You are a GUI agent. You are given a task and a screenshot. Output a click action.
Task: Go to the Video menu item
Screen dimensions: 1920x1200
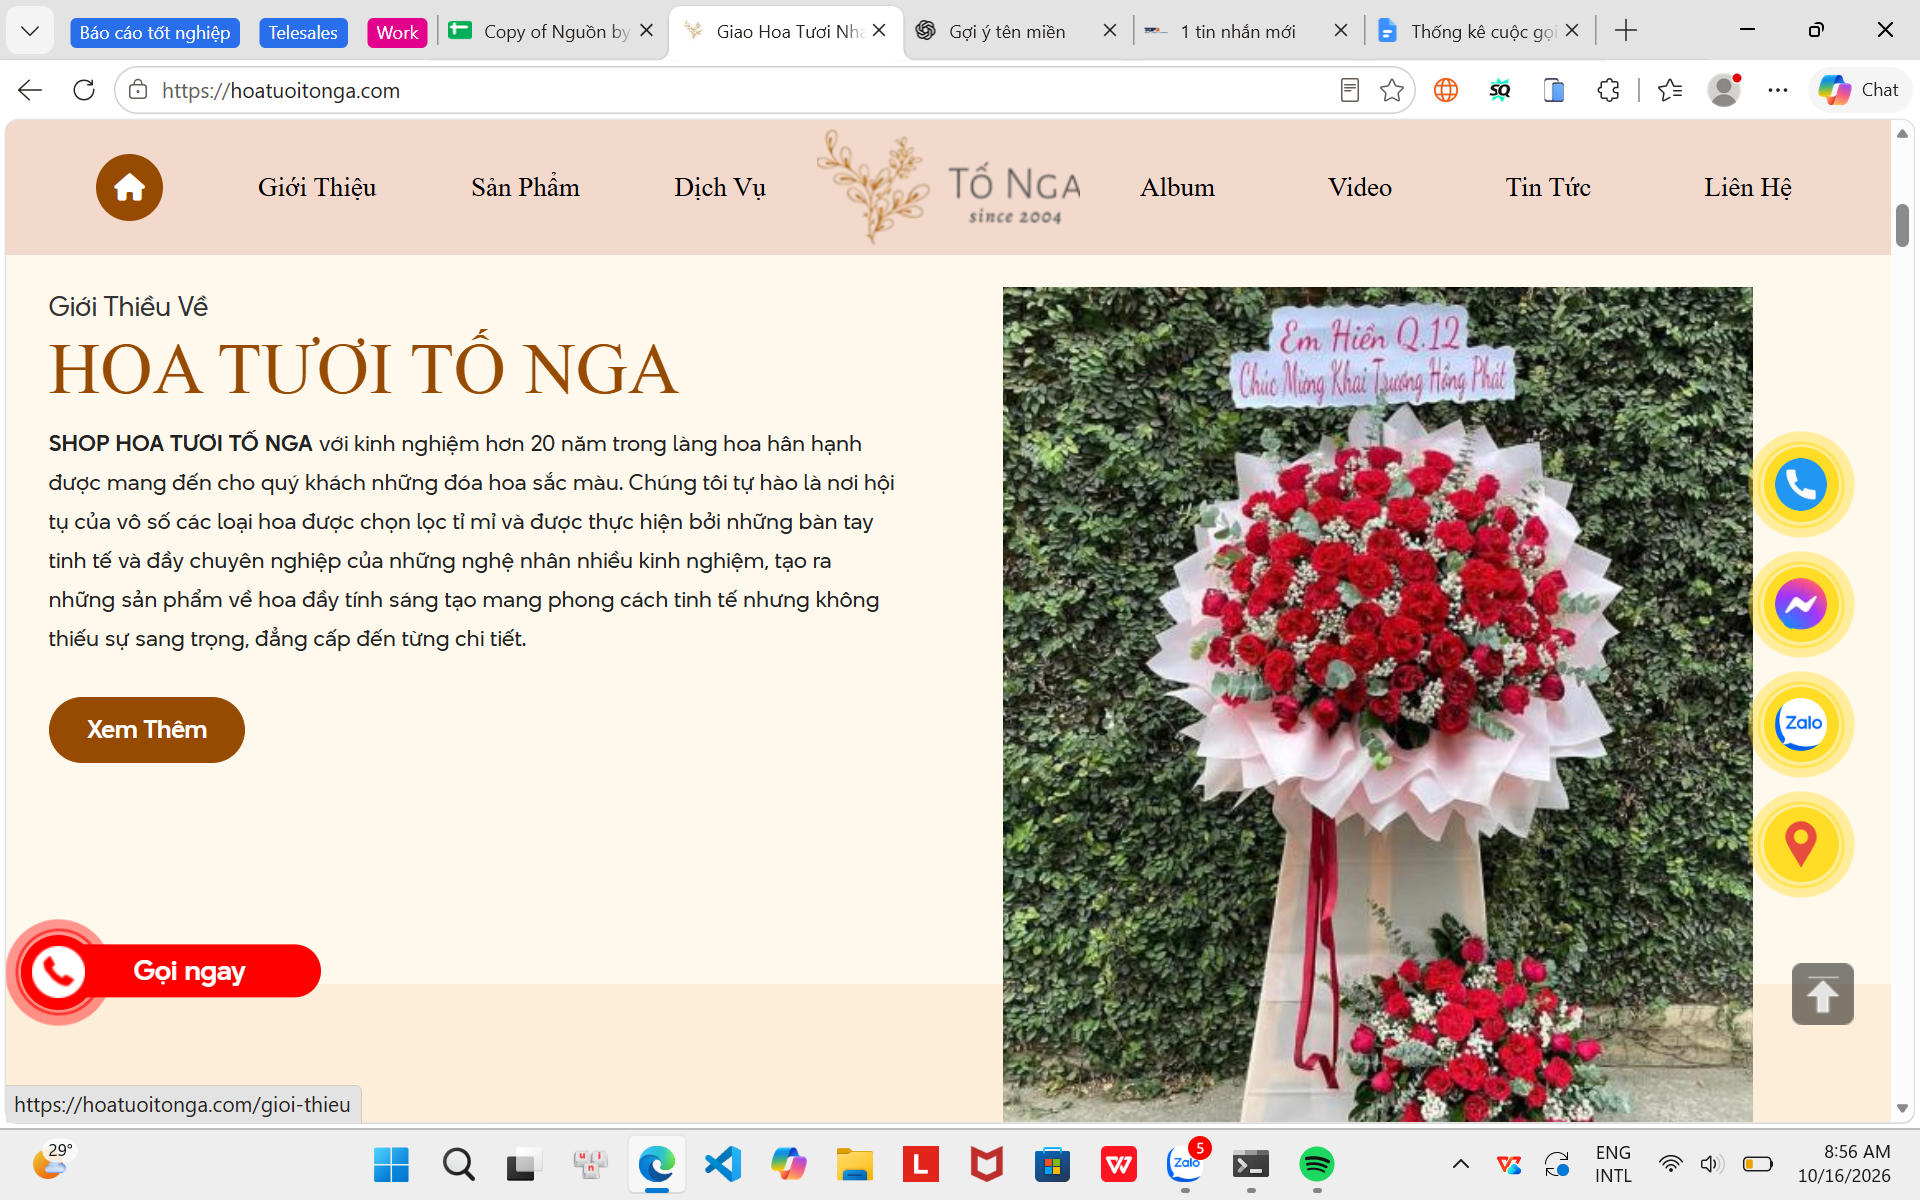1360,187
